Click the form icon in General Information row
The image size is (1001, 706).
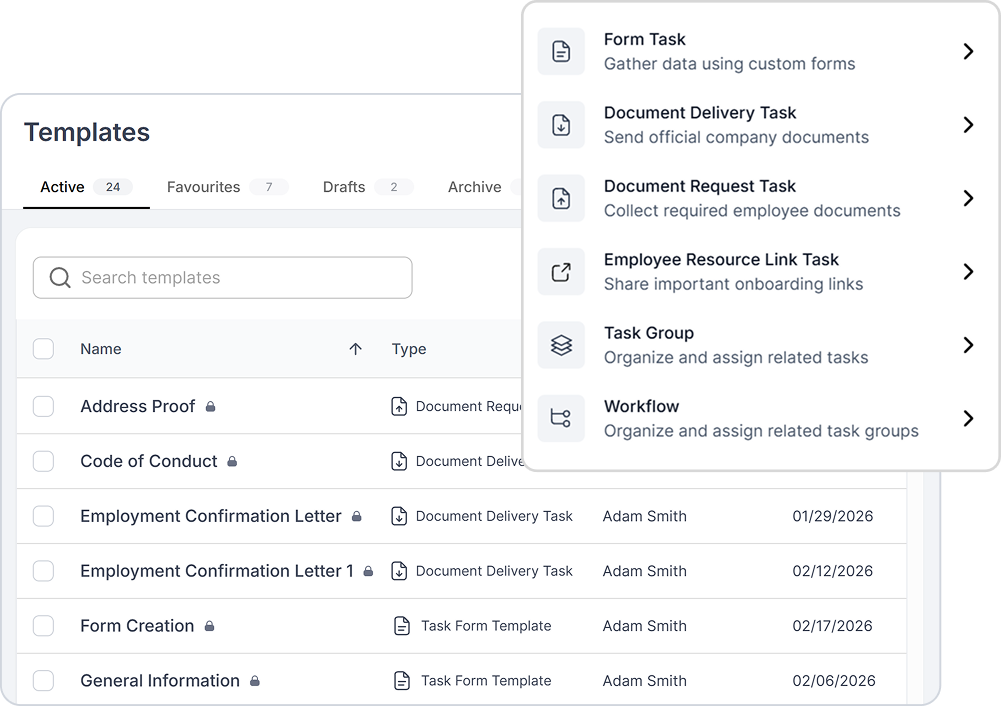tap(402, 681)
